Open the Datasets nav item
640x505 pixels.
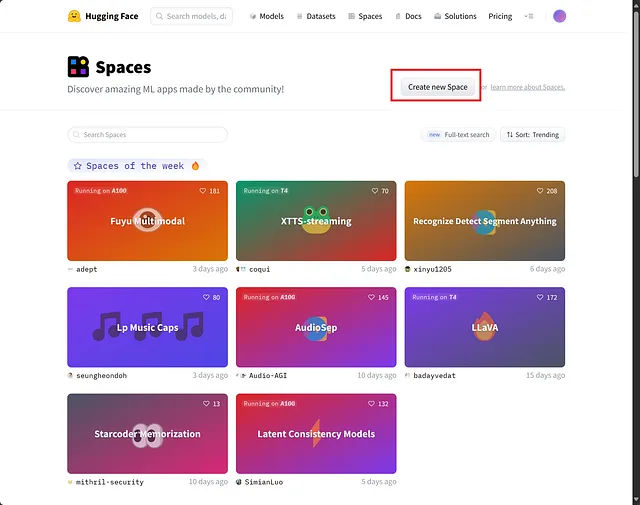coord(316,16)
